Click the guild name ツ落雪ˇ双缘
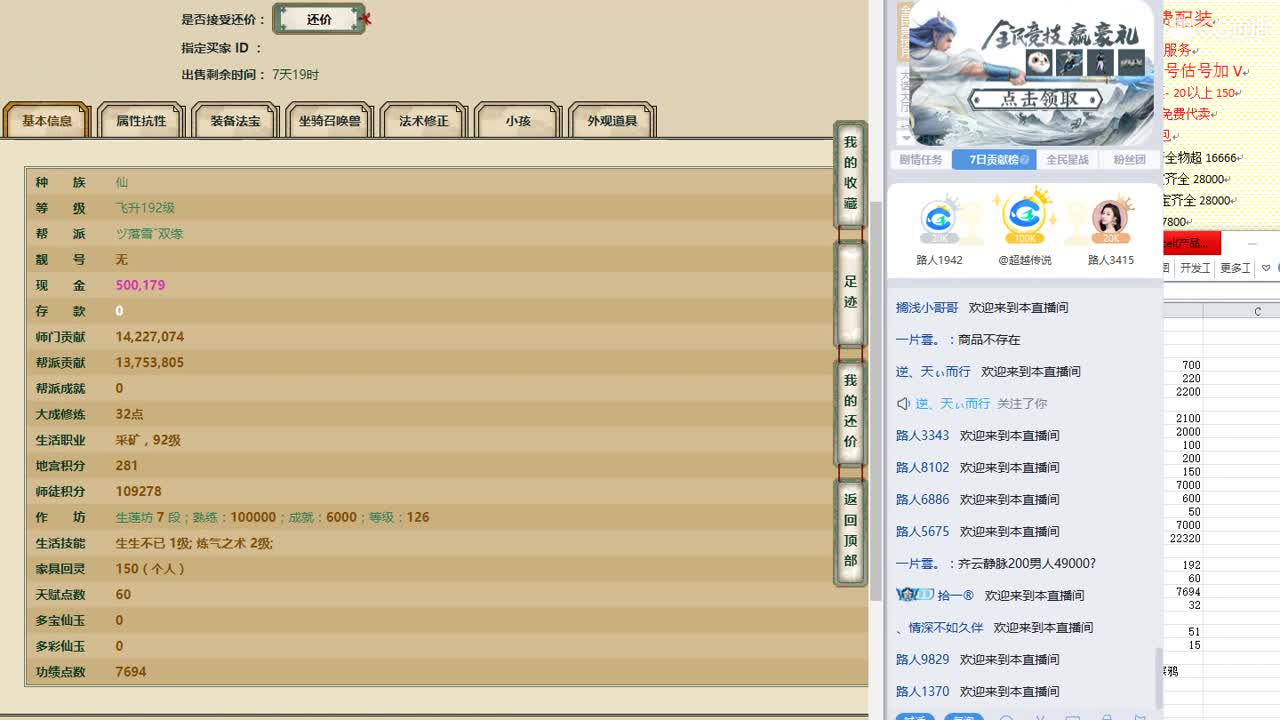The image size is (1280, 720). (x=149, y=234)
